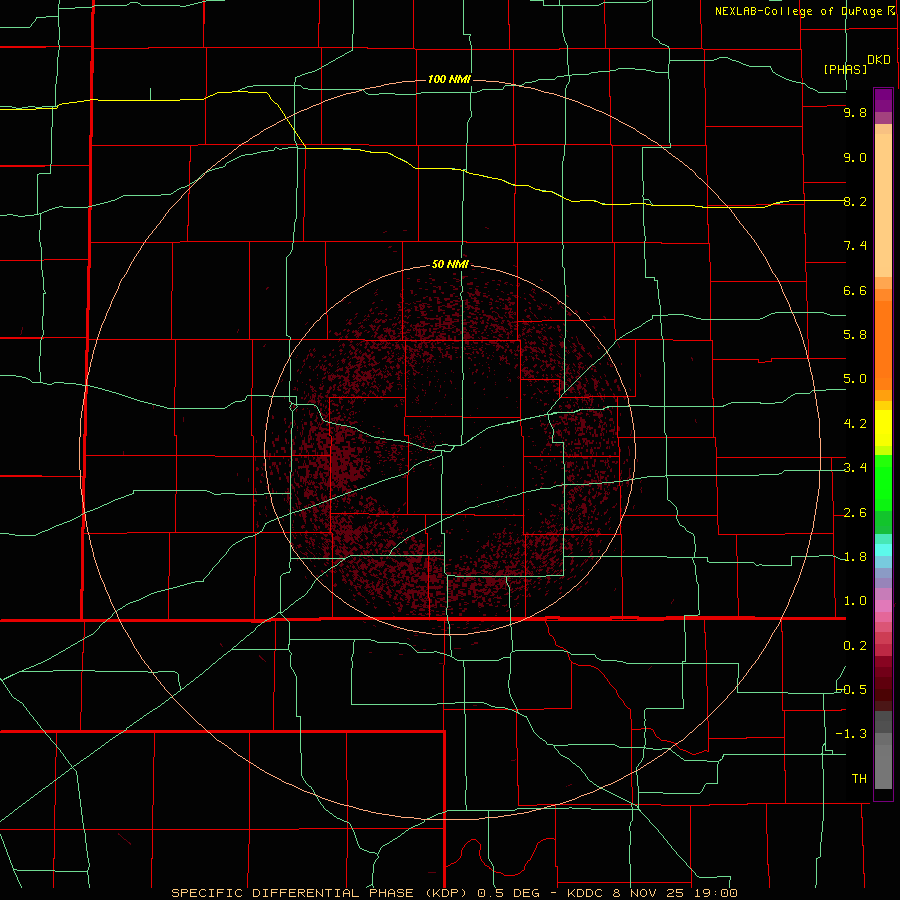The height and width of the screenshot is (900, 900).
Task: Click the -0.5 scale value
Action: click(x=852, y=690)
